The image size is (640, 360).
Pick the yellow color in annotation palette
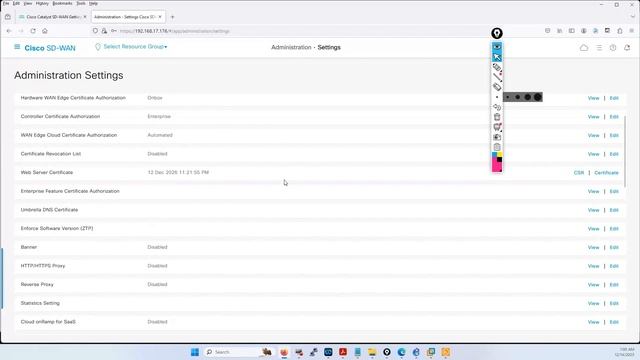point(500,154)
